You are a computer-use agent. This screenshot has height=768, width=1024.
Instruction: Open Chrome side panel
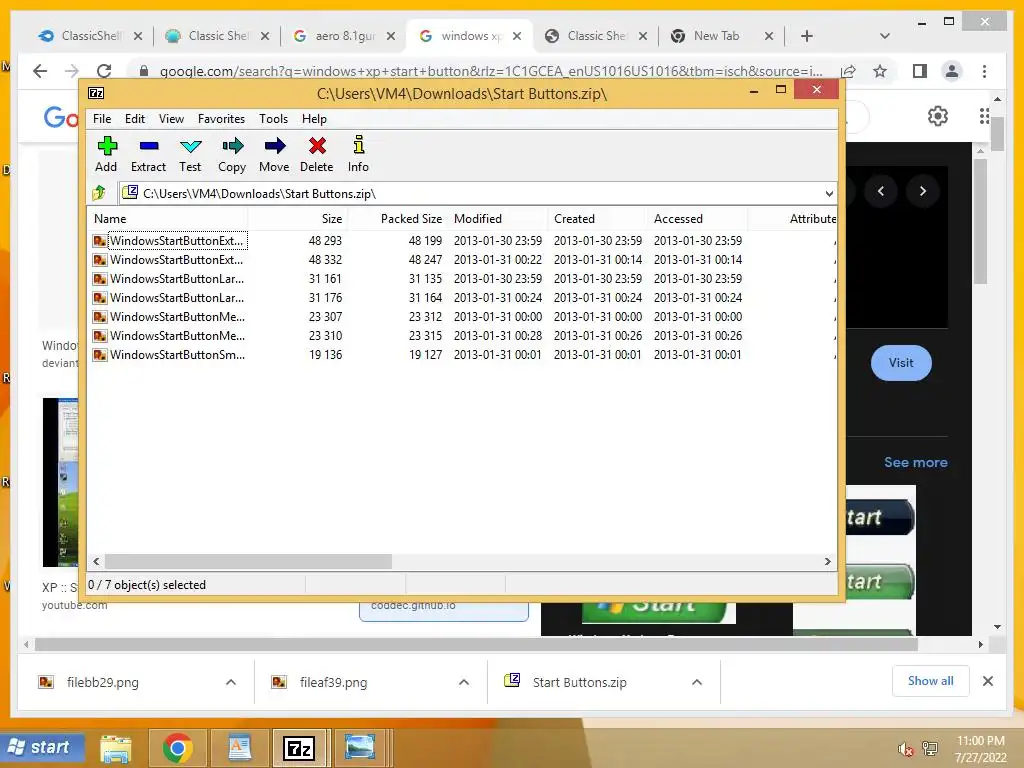pyautogui.click(x=920, y=71)
